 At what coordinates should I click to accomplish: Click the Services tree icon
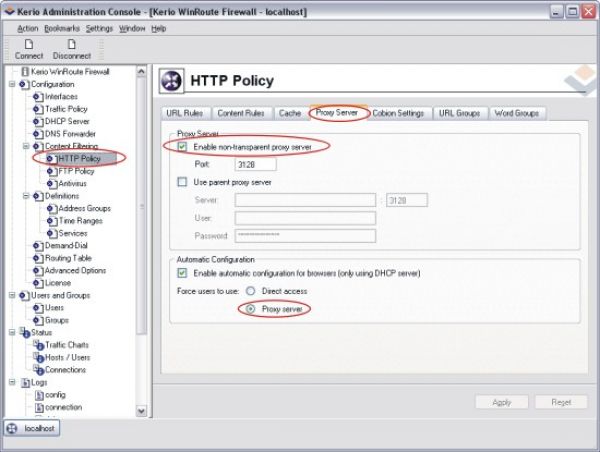52,233
